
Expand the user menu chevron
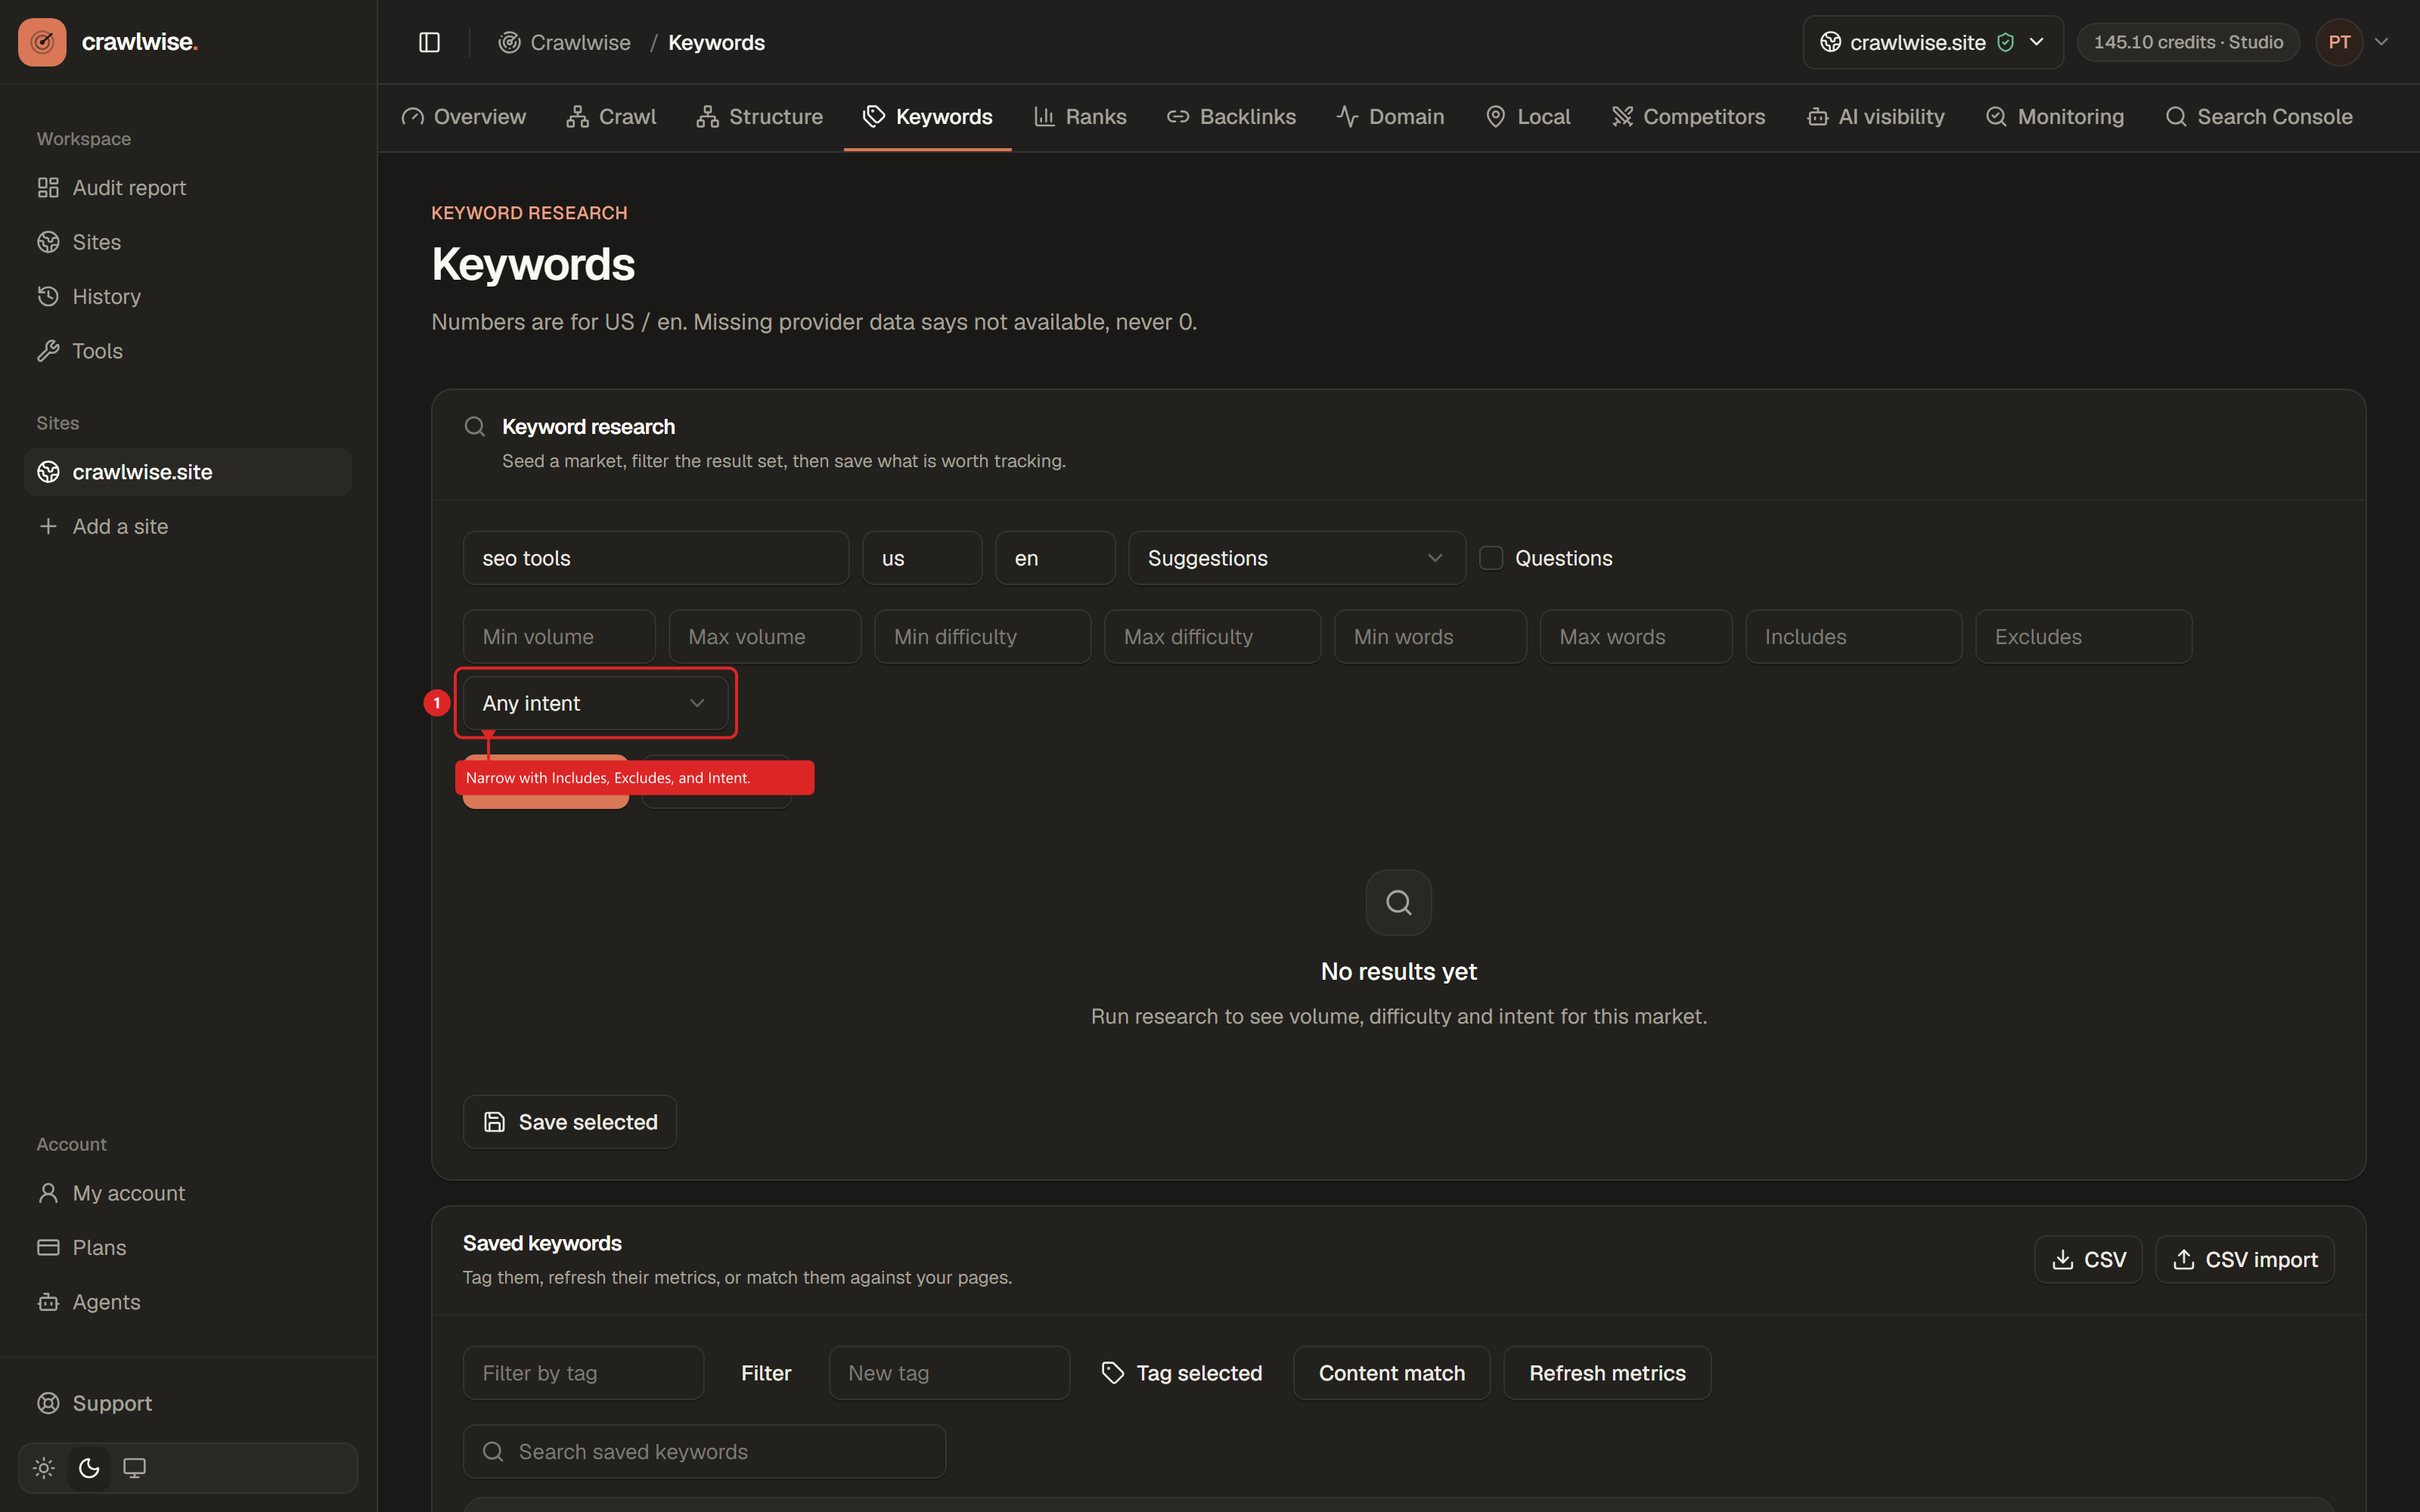point(2382,42)
